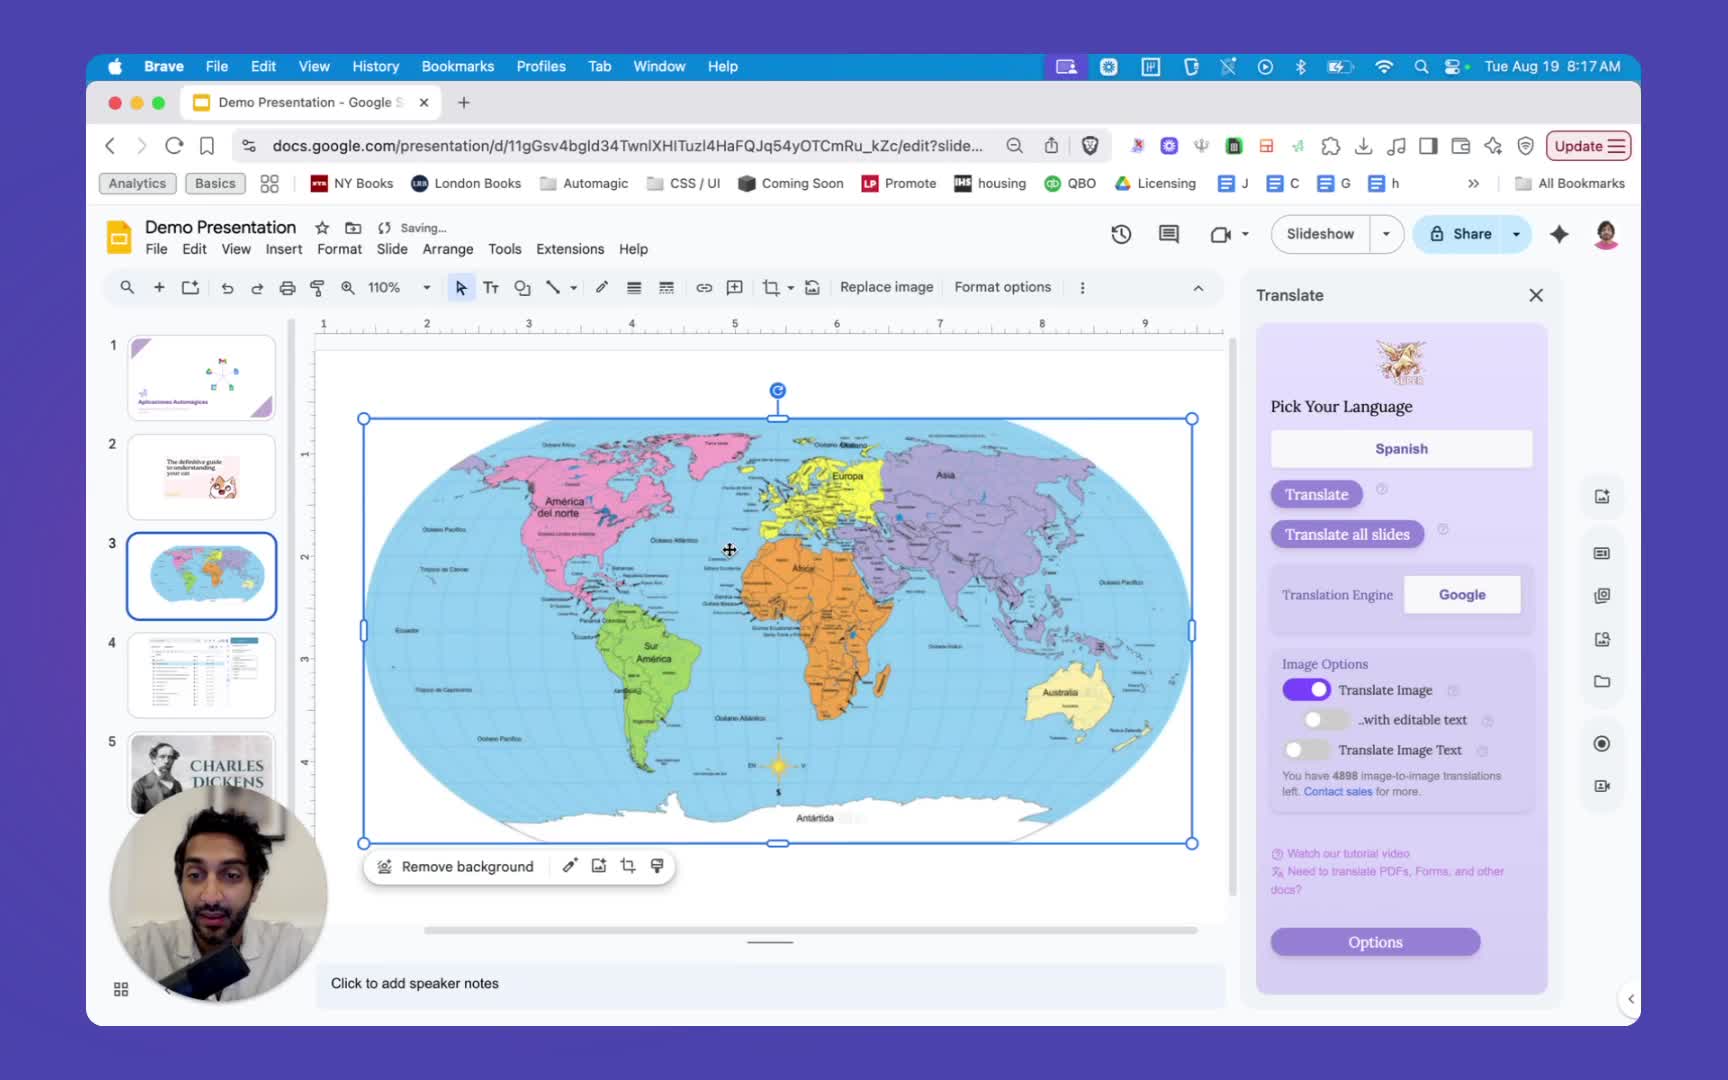Viewport: 1728px width, 1080px height.
Task: Open version history clock icon
Action: click(1121, 234)
